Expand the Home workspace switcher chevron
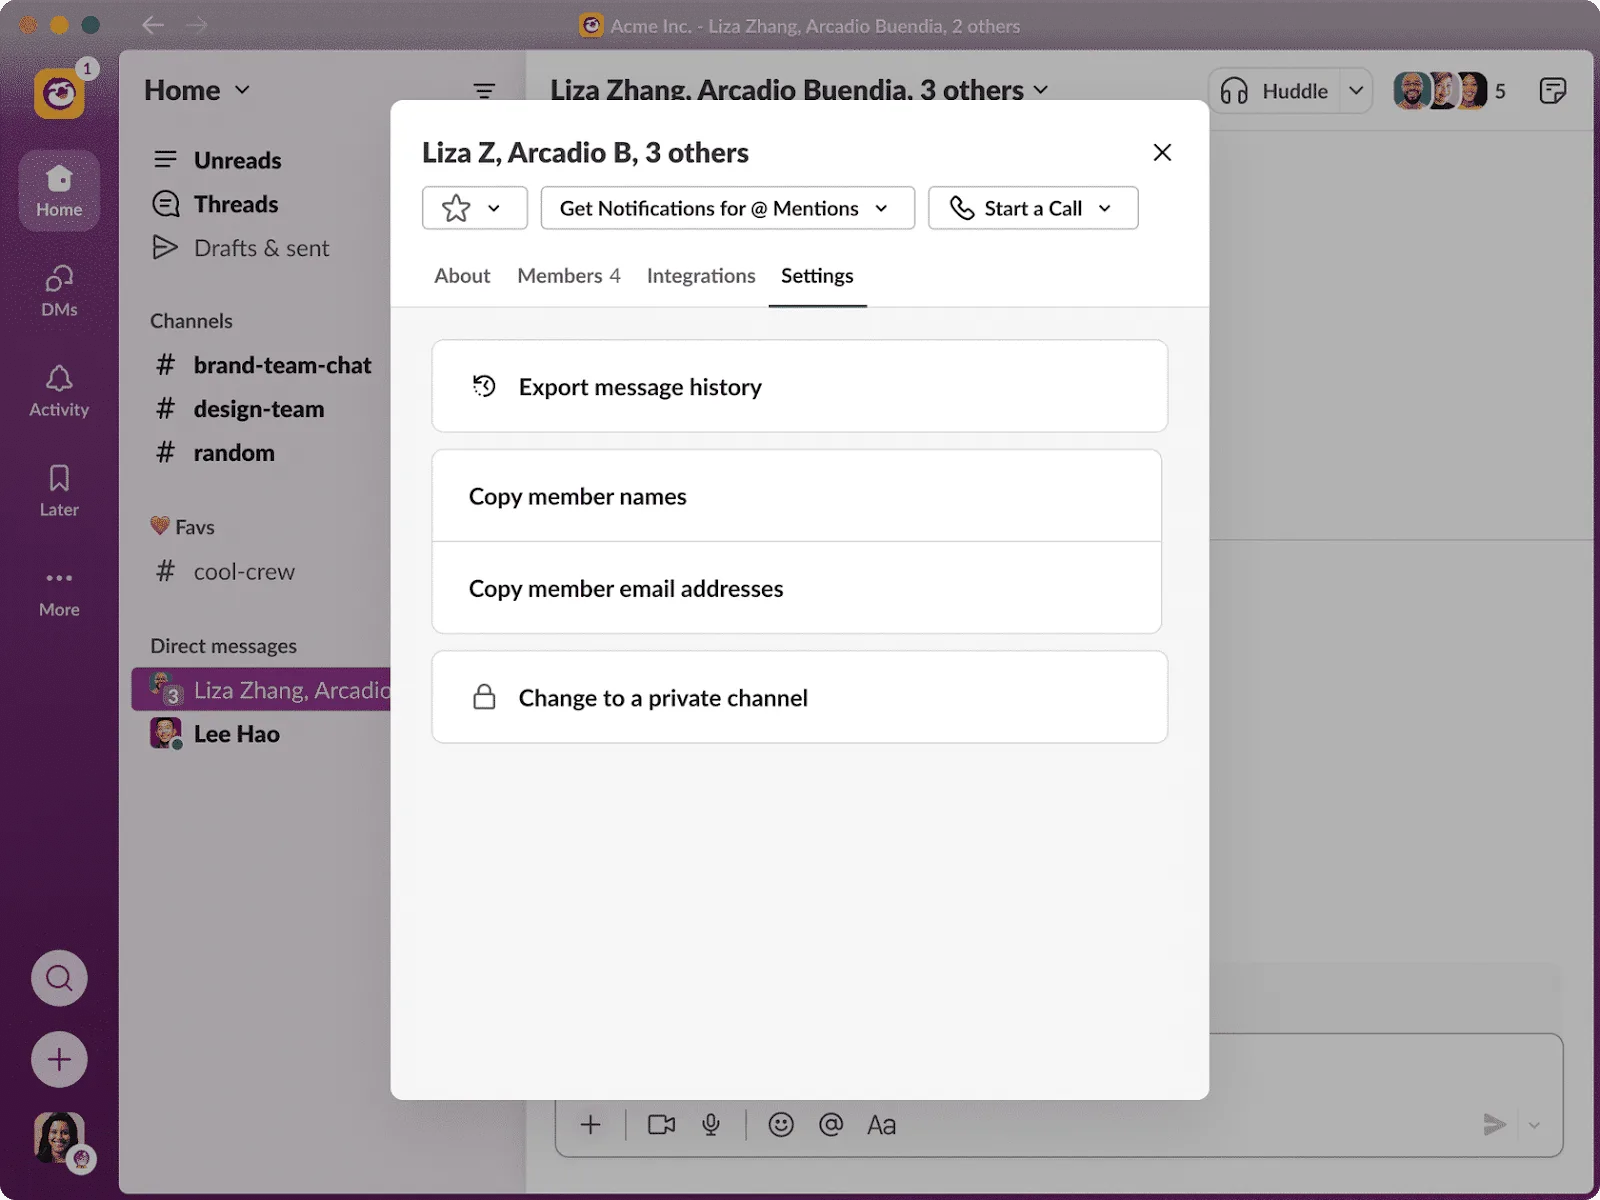 (241, 90)
